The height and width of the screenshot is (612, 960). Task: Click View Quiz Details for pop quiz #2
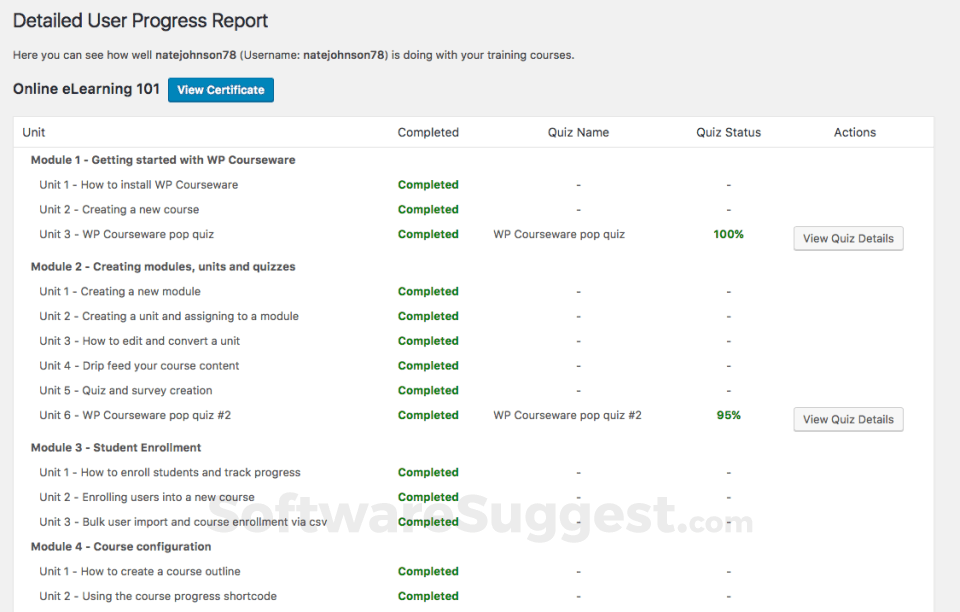(847, 419)
